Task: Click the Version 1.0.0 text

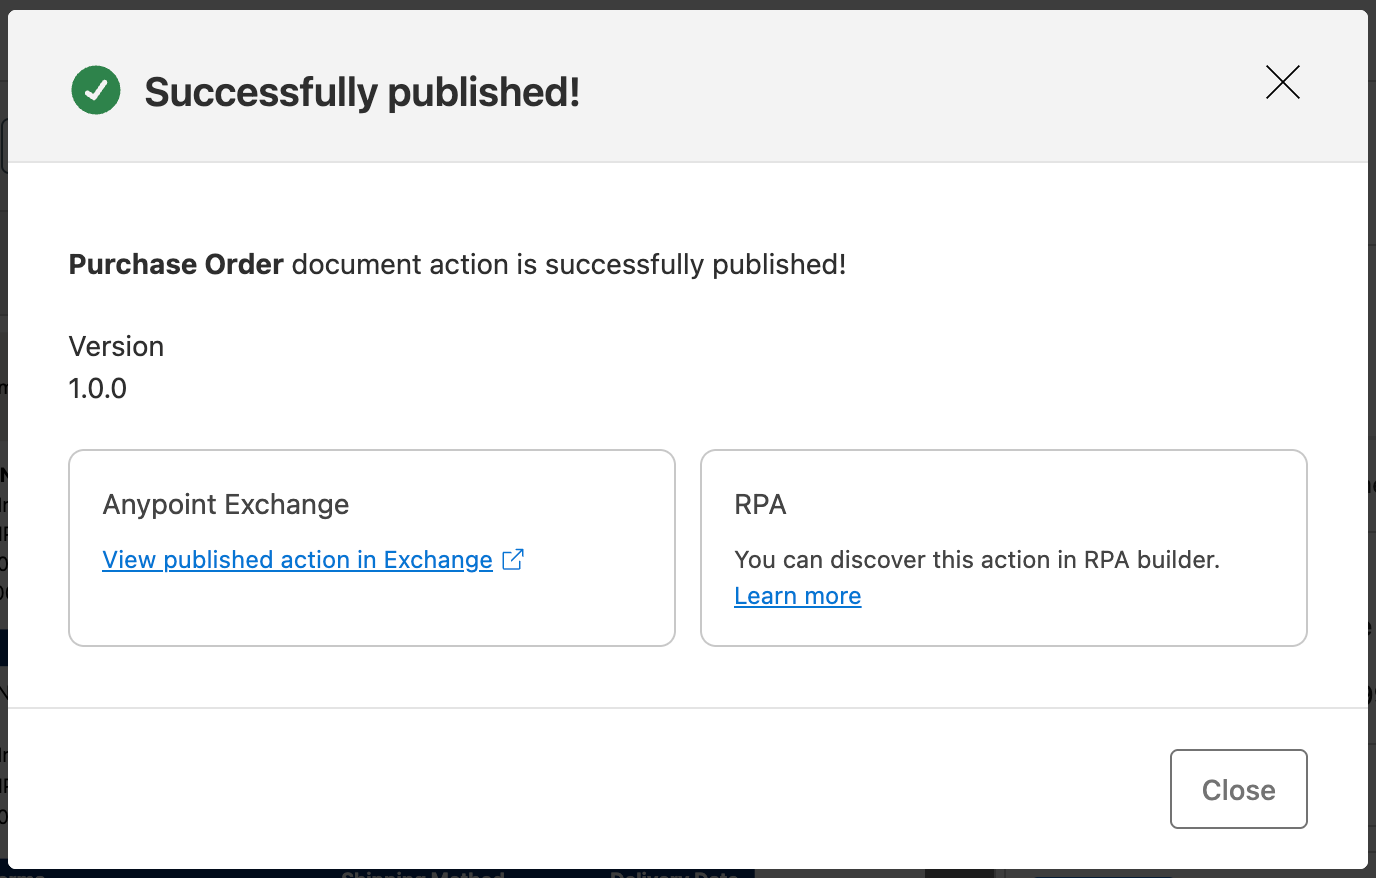Action: pos(116,367)
